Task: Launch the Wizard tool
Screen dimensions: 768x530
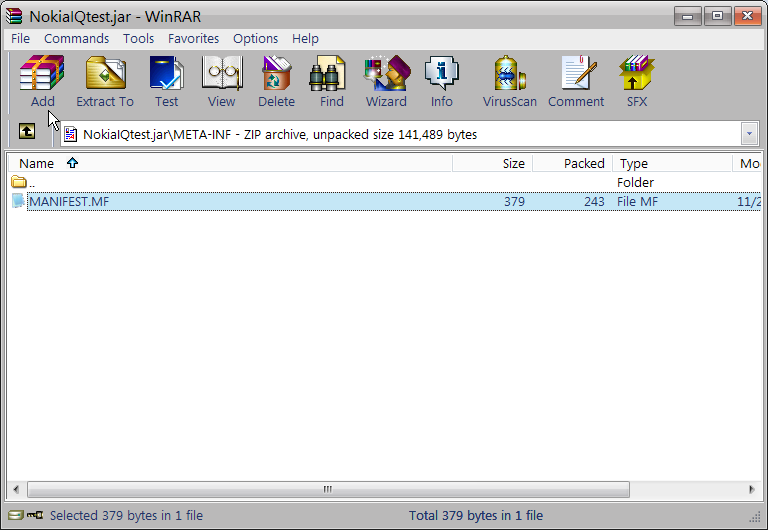Action: tap(386, 81)
